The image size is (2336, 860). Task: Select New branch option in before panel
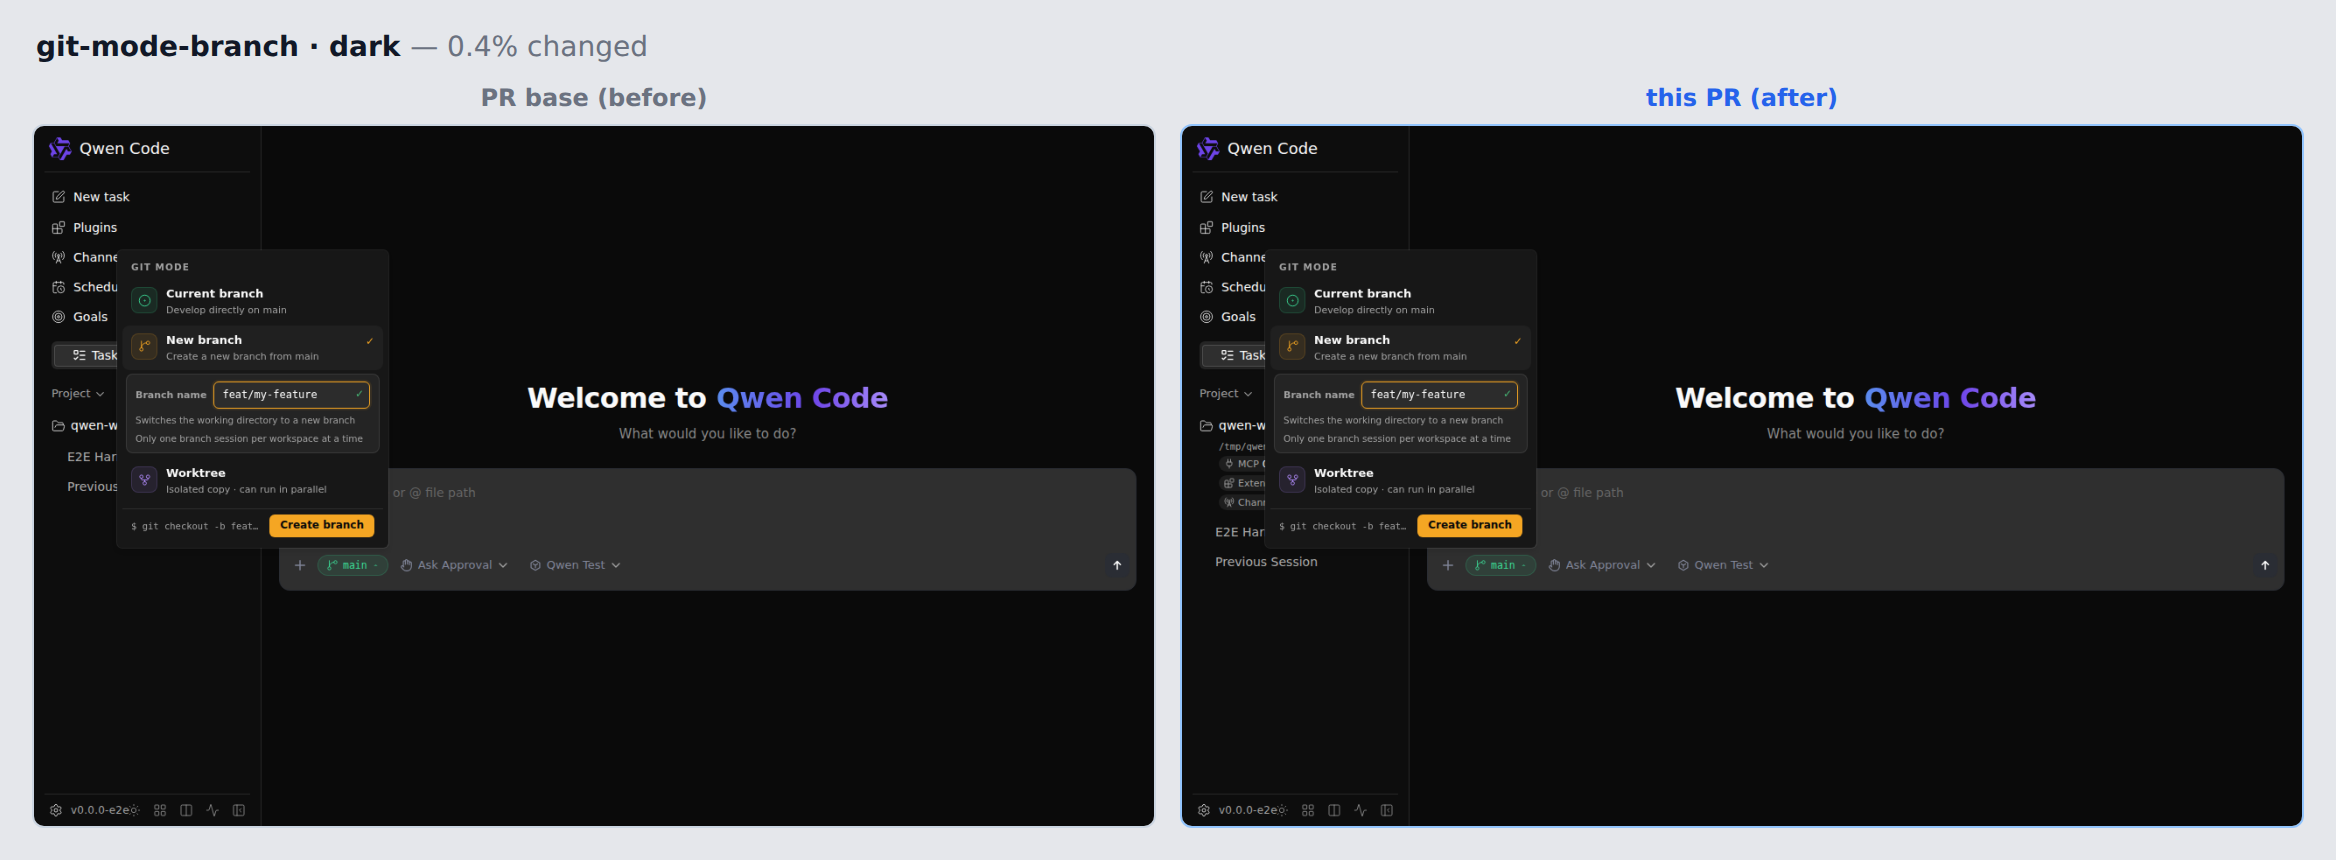tap(253, 347)
